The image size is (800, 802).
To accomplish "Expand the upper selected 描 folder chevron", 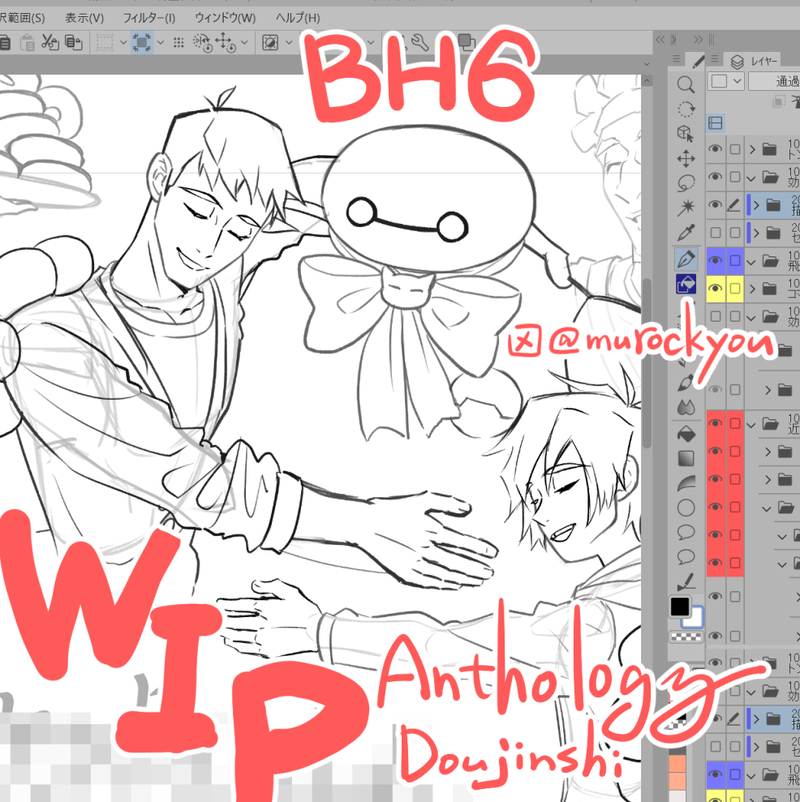I will click(756, 205).
